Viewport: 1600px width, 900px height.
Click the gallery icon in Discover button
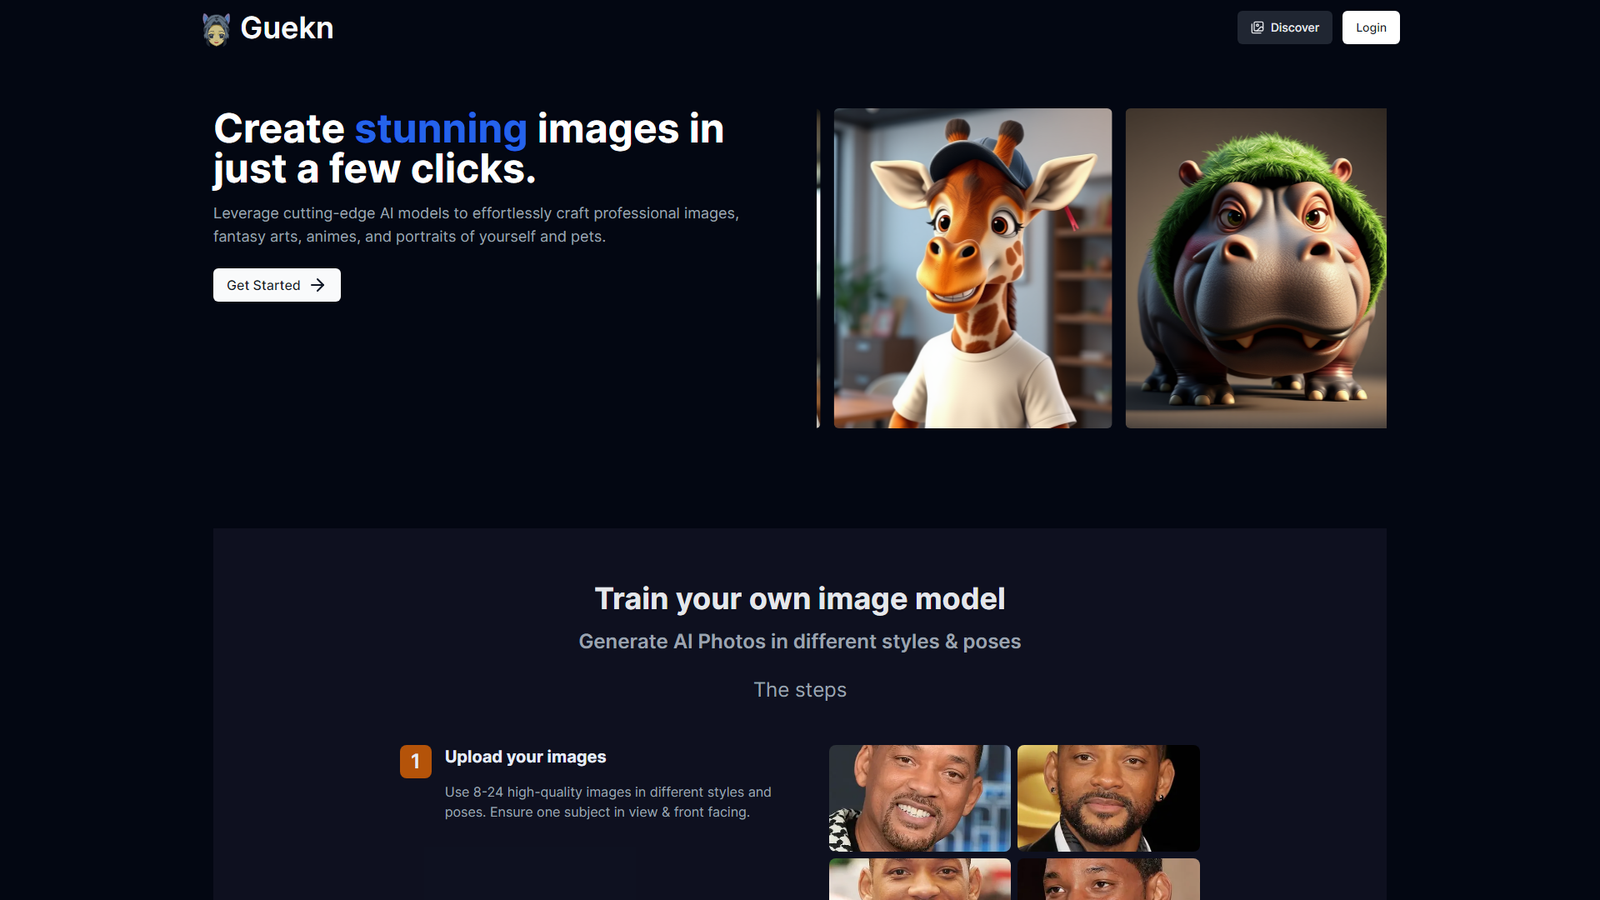(x=1258, y=28)
